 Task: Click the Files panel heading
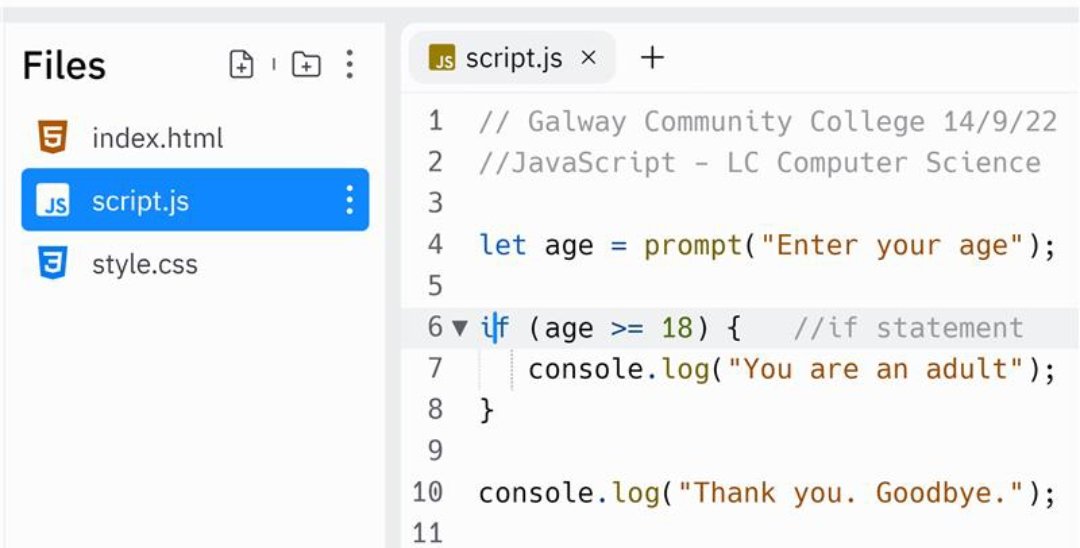[64, 65]
